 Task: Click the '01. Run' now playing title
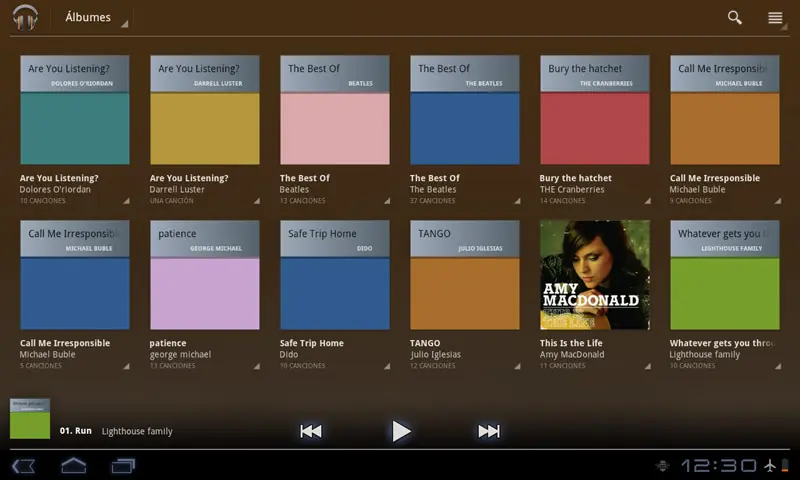76,431
